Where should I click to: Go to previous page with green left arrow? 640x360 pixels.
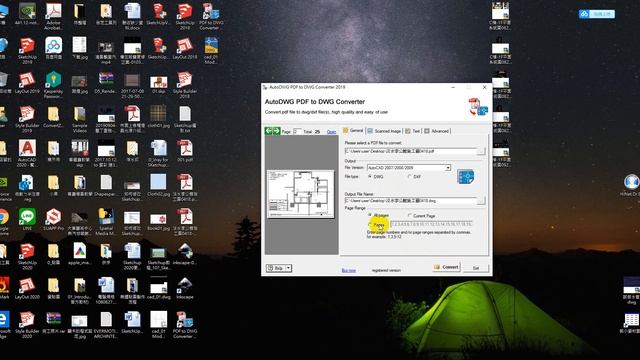point(269,131)
